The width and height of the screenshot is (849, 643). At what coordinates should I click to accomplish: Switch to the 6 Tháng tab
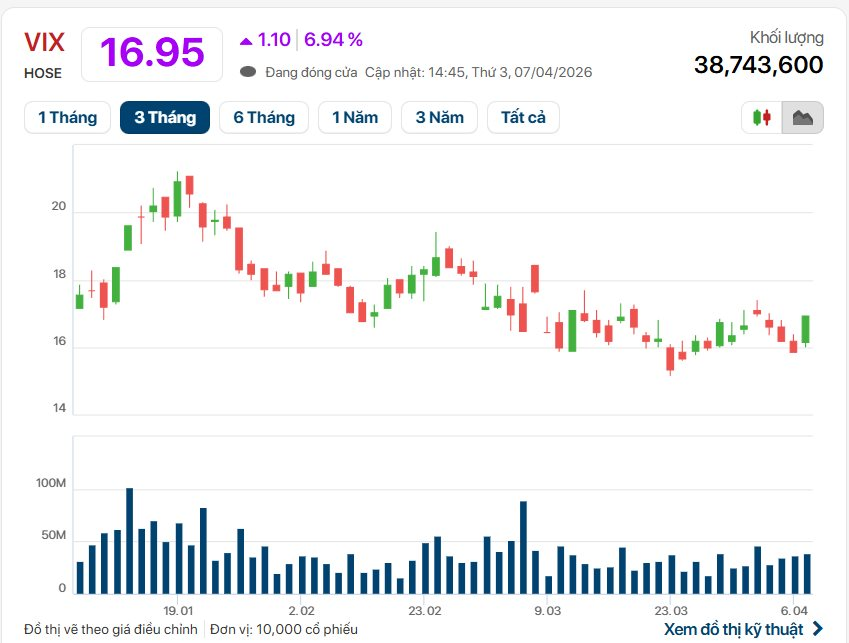263,116
